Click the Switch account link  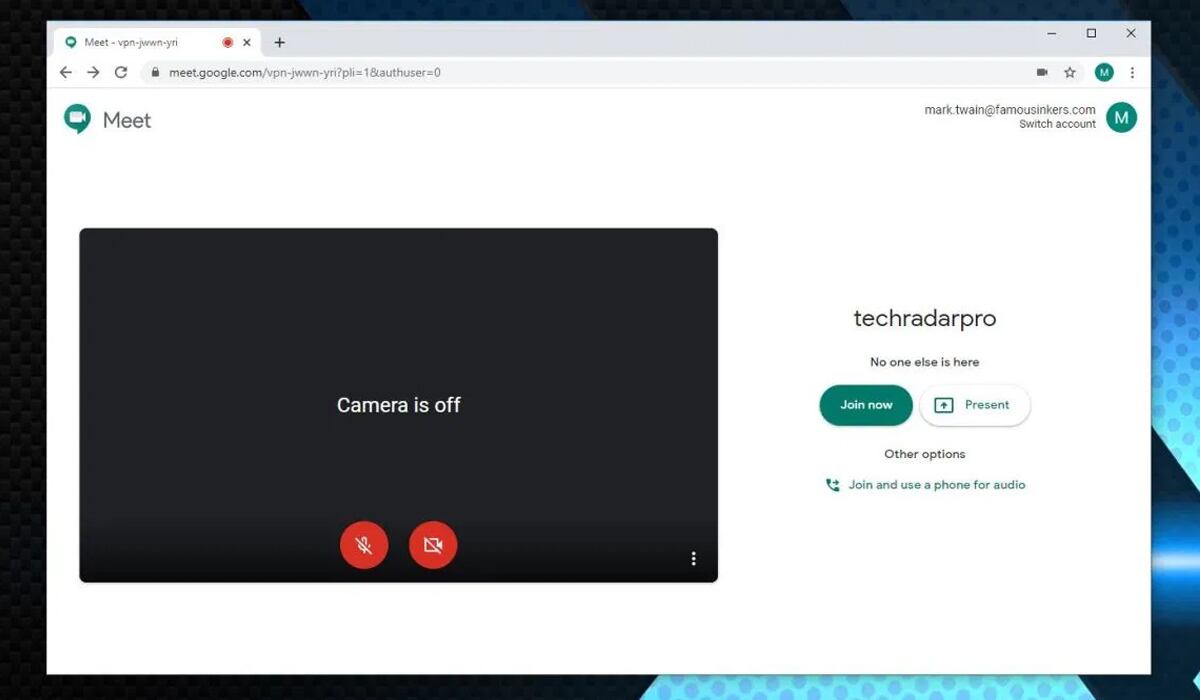point(1057,123)
